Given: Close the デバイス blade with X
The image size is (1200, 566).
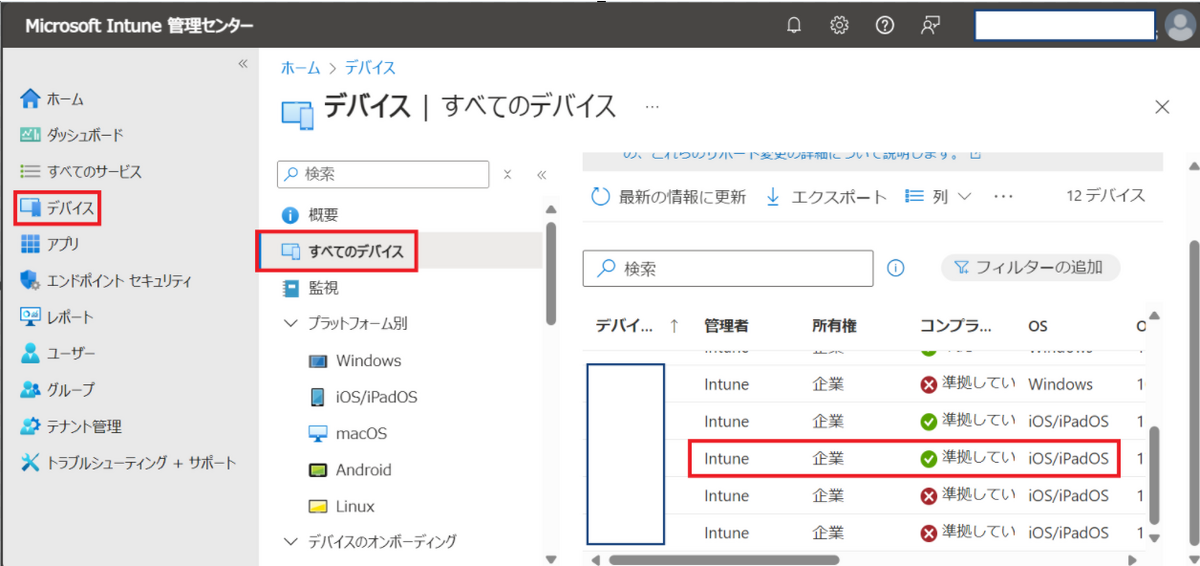Looking at the screenshot, I should click(1162, 107).
